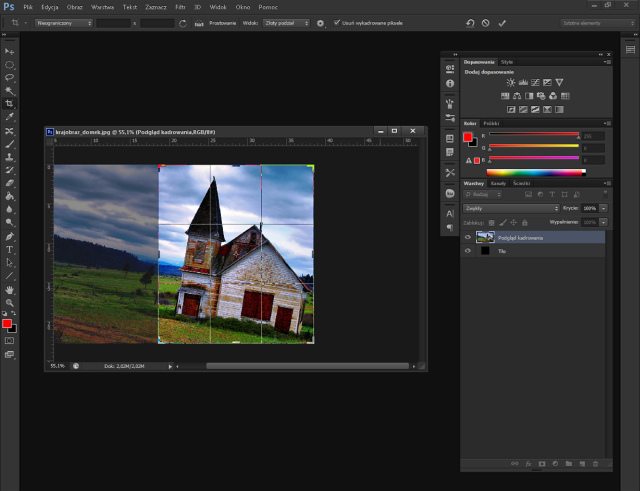Toggle lock all padlock
Viewport: 640px width, 491px height.
[524, 222]
